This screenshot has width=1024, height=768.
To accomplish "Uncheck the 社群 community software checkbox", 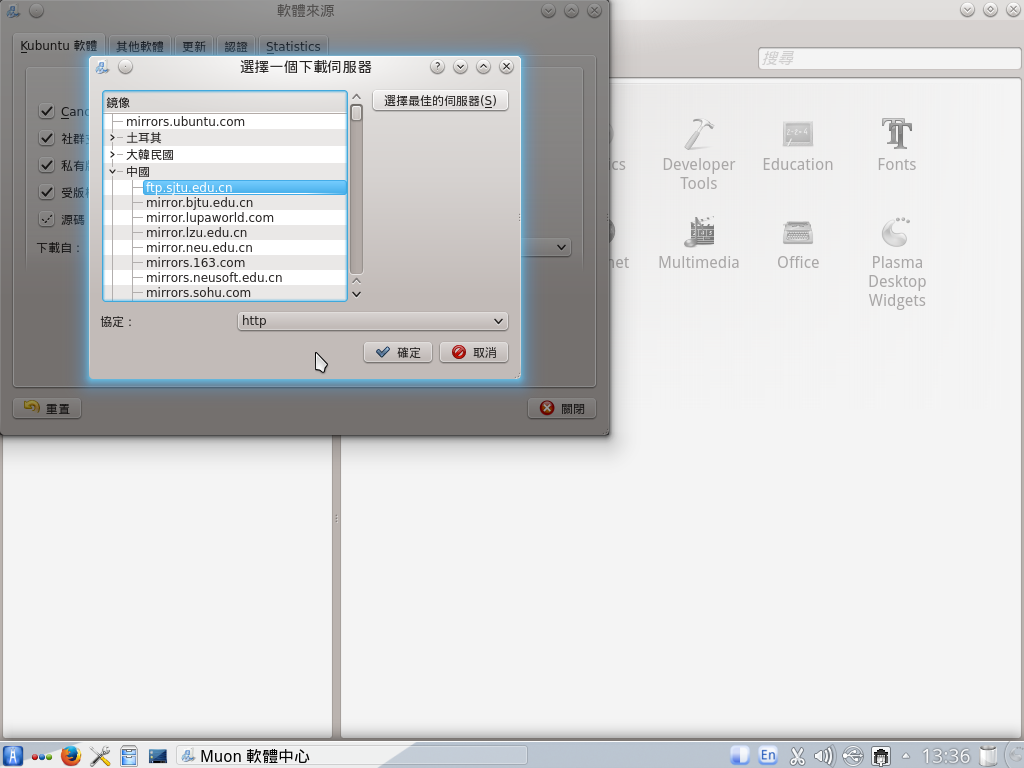I will click(46, 138).
